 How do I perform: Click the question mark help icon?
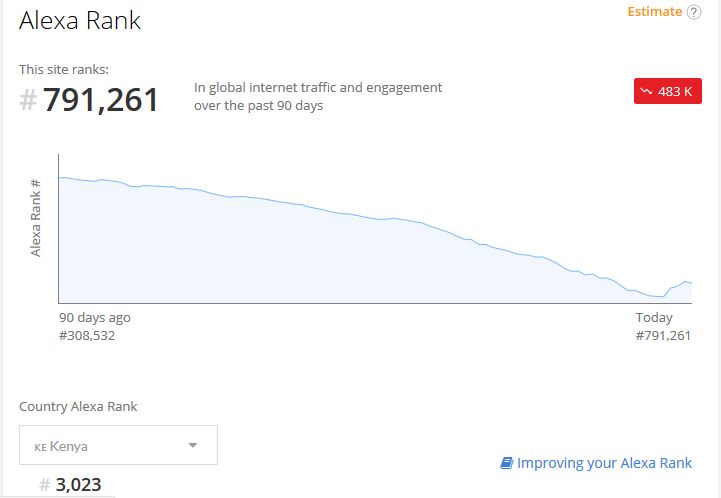pos(694,12)
